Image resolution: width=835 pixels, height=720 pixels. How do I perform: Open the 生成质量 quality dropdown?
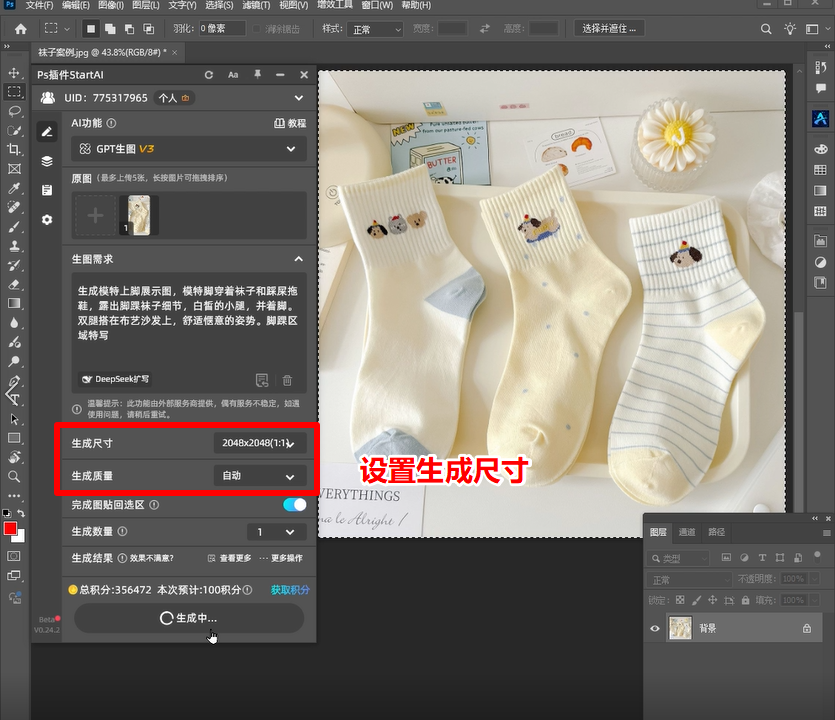coord(260,476)
